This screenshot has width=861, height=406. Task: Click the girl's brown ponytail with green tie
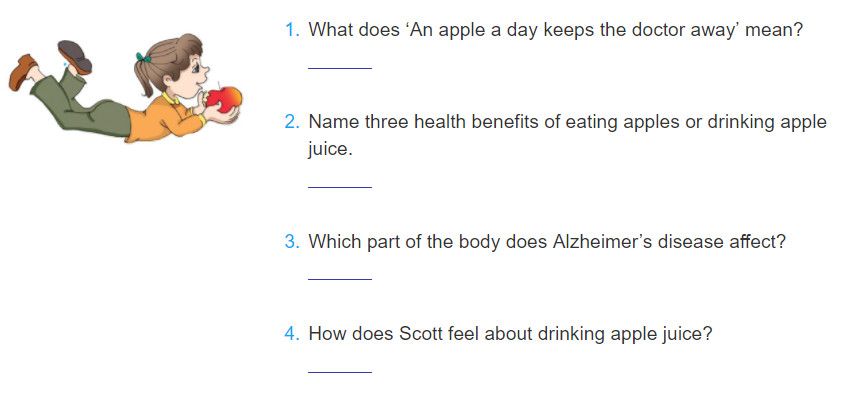[145, 74]
